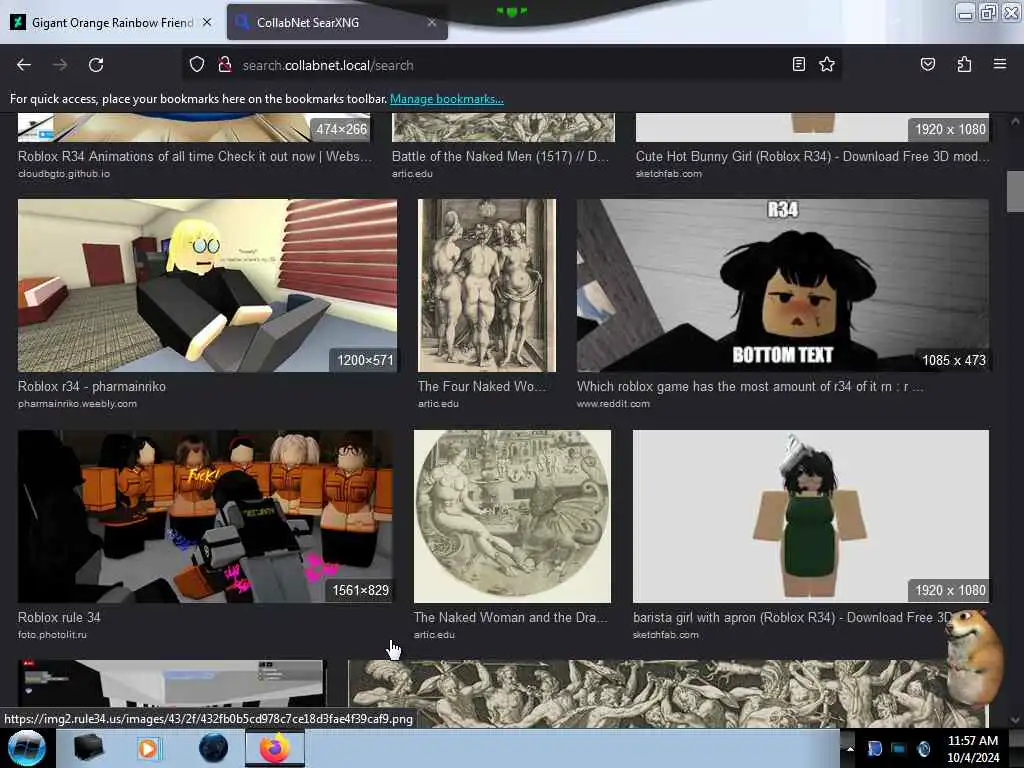The height and width of the screenshot is (768, 1024).
Task: Click the foto.photolit.ru source text
Action: (x=52, y=634)
